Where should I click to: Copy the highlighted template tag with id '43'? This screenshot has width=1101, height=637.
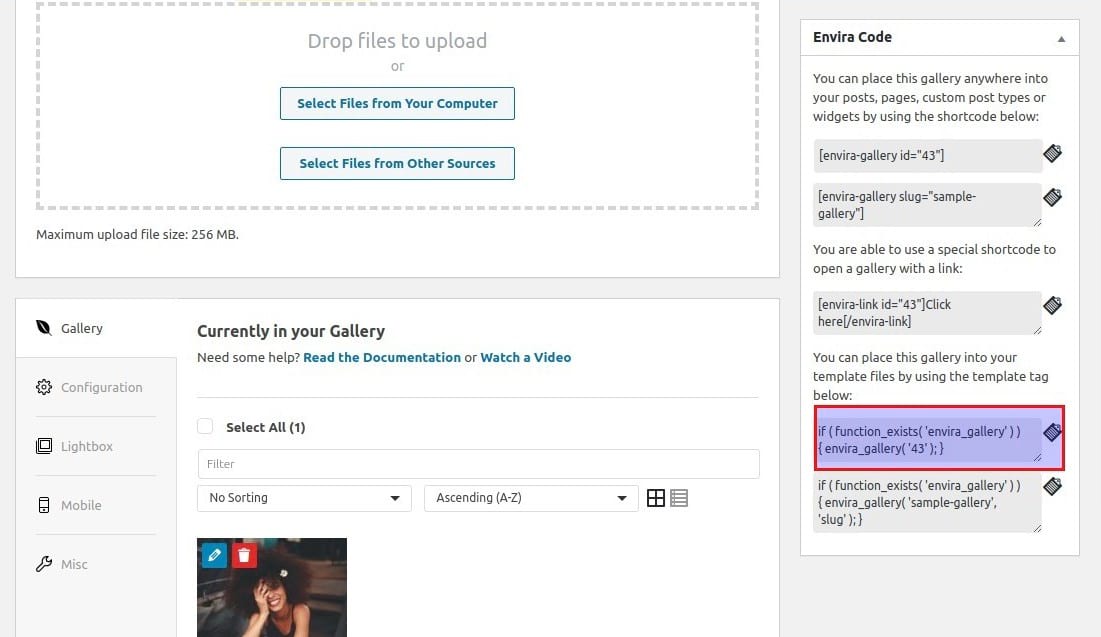coord(1052,432)
